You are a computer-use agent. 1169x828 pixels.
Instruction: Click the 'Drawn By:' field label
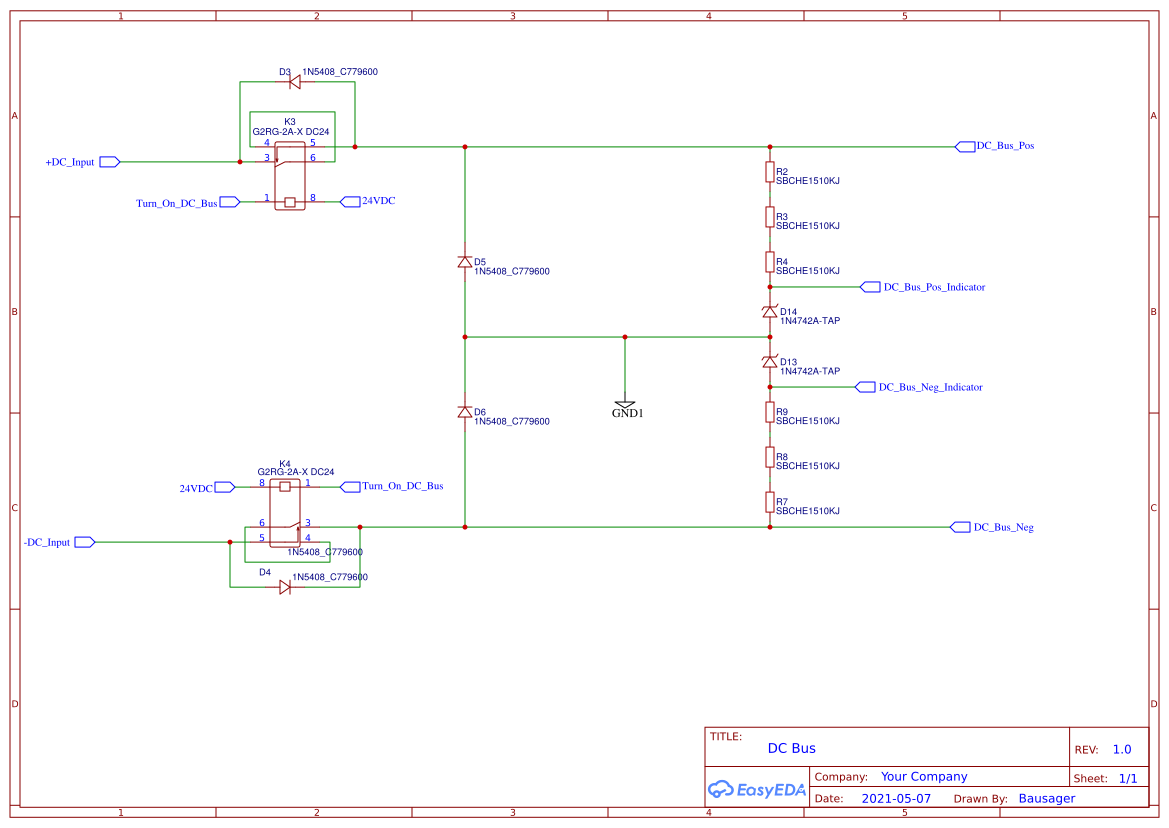[x=980, y=798]
